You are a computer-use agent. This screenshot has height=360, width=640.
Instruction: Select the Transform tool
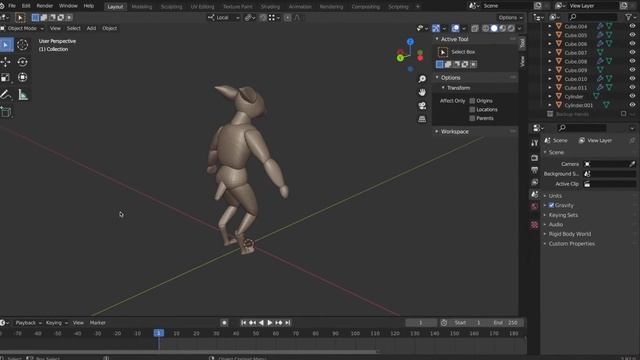[22, 77]
